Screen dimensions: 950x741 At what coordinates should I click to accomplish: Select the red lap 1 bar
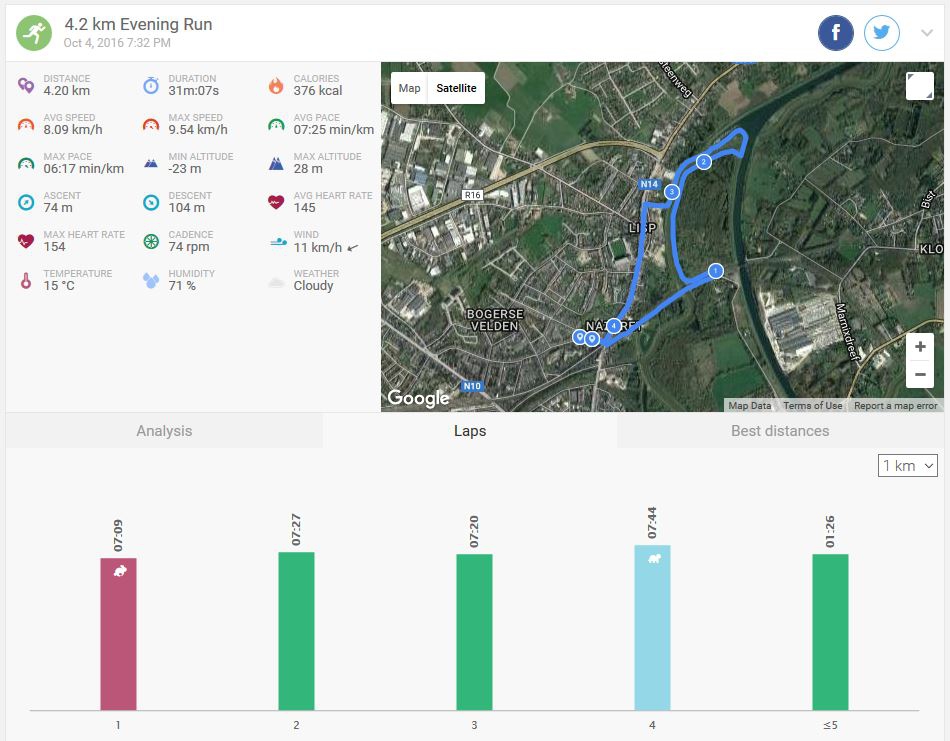118,634
